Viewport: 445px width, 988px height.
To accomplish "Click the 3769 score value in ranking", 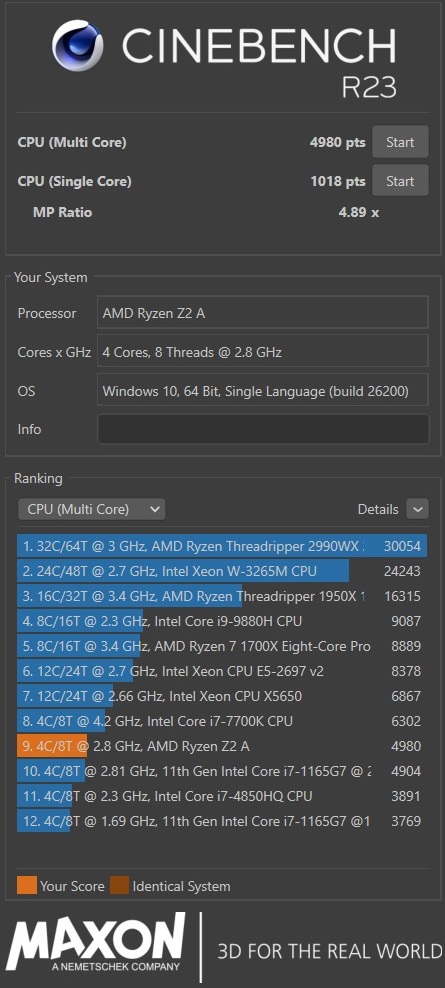I will [405, 821].
